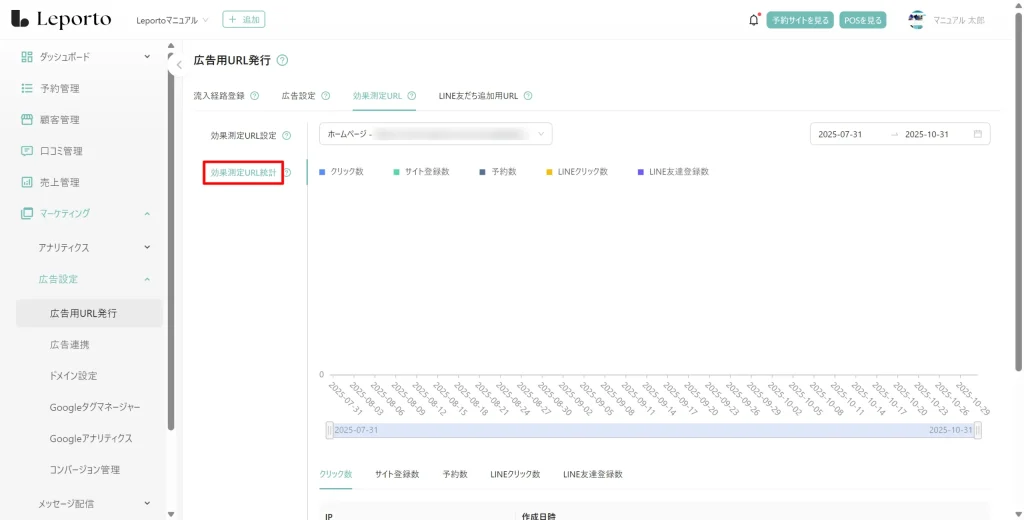Image resolution: width=1024 pixels, height=520 pixels.
Task: Switch to the 広告設定 tab
Action: [x=298, y=96]
